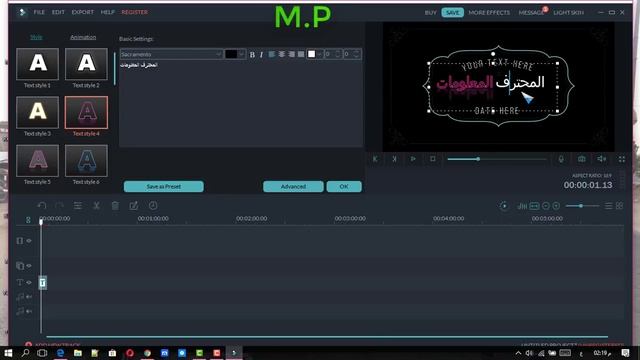Open the EXPORT menu
This screenshot has width=640, height=360.
pos(82,12)
